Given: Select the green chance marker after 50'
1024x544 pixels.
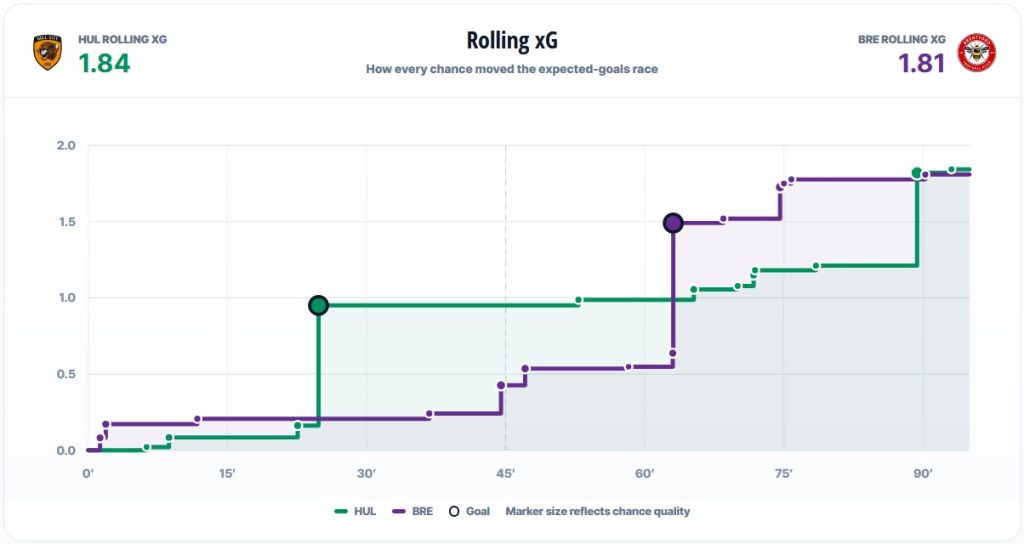Looking at the screenshot, I should pos(579,300).
